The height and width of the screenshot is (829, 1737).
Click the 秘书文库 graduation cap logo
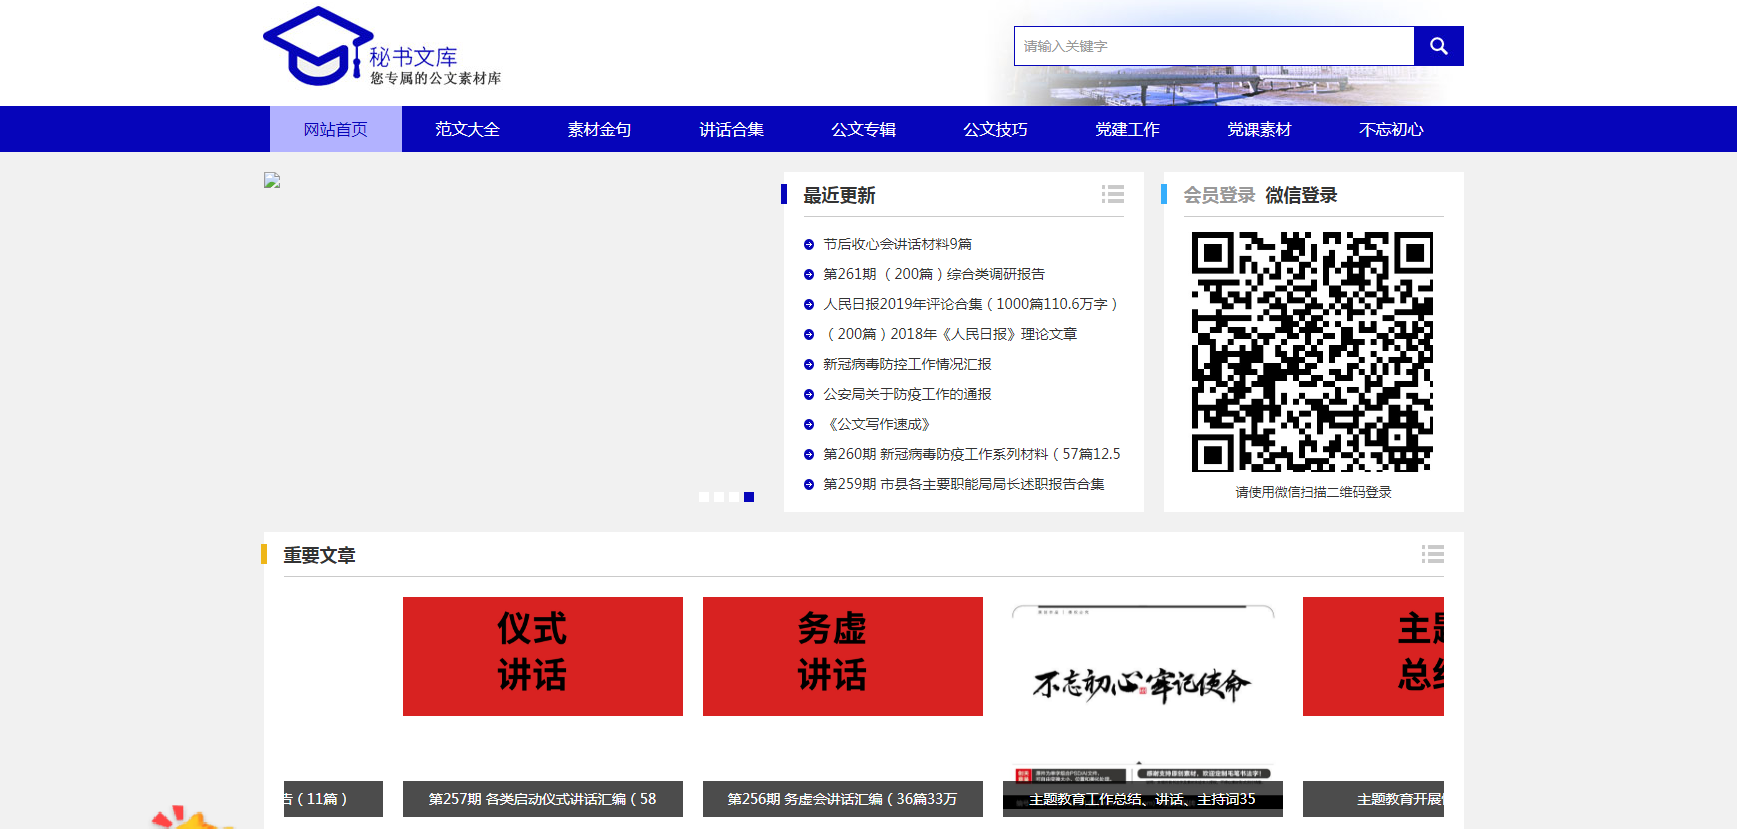pos(318,47)
